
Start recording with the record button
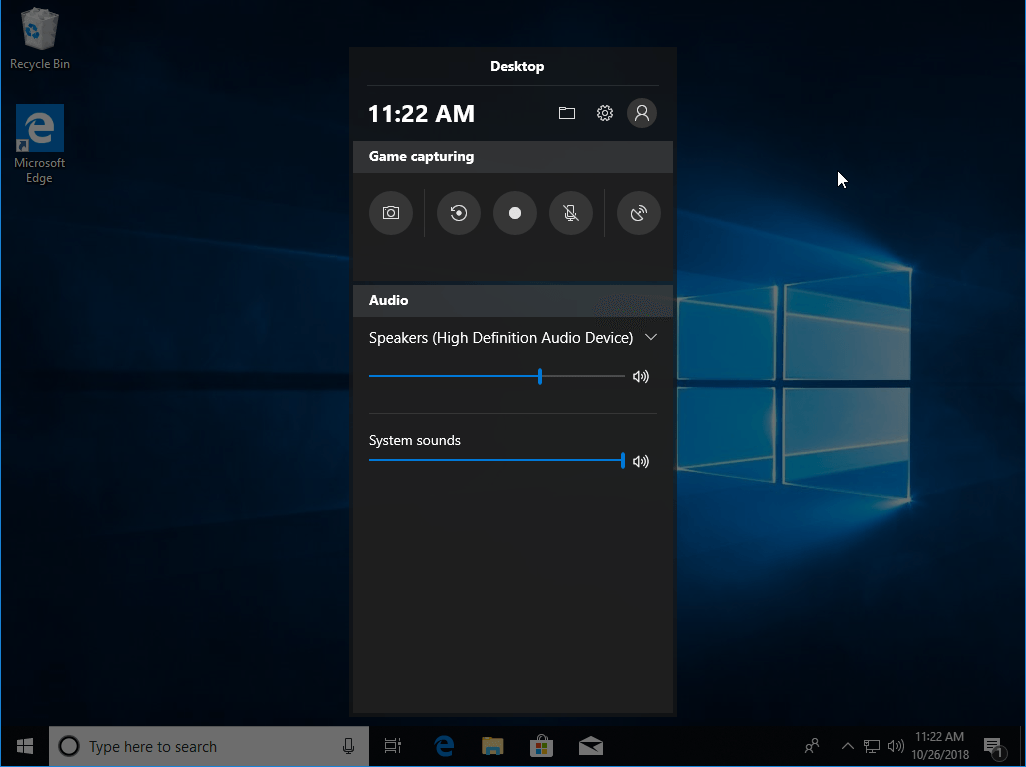pos(515,213)
